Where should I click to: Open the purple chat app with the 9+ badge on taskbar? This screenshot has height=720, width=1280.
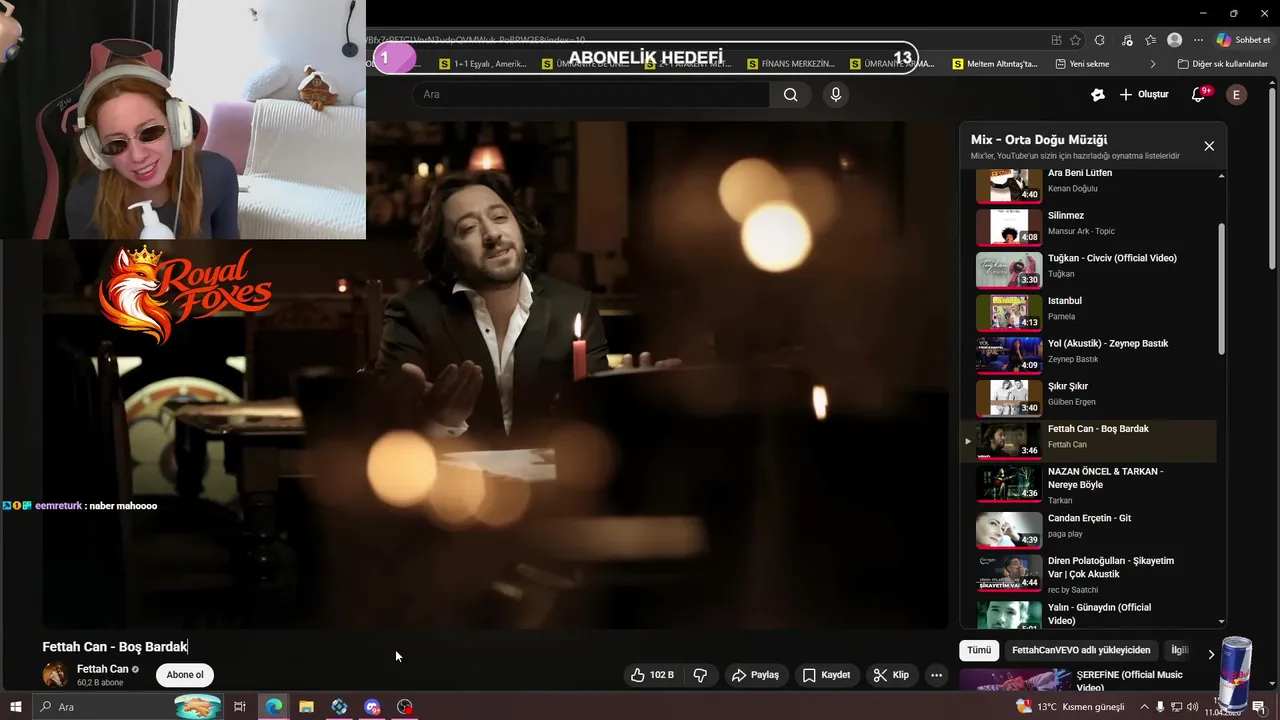372,707
